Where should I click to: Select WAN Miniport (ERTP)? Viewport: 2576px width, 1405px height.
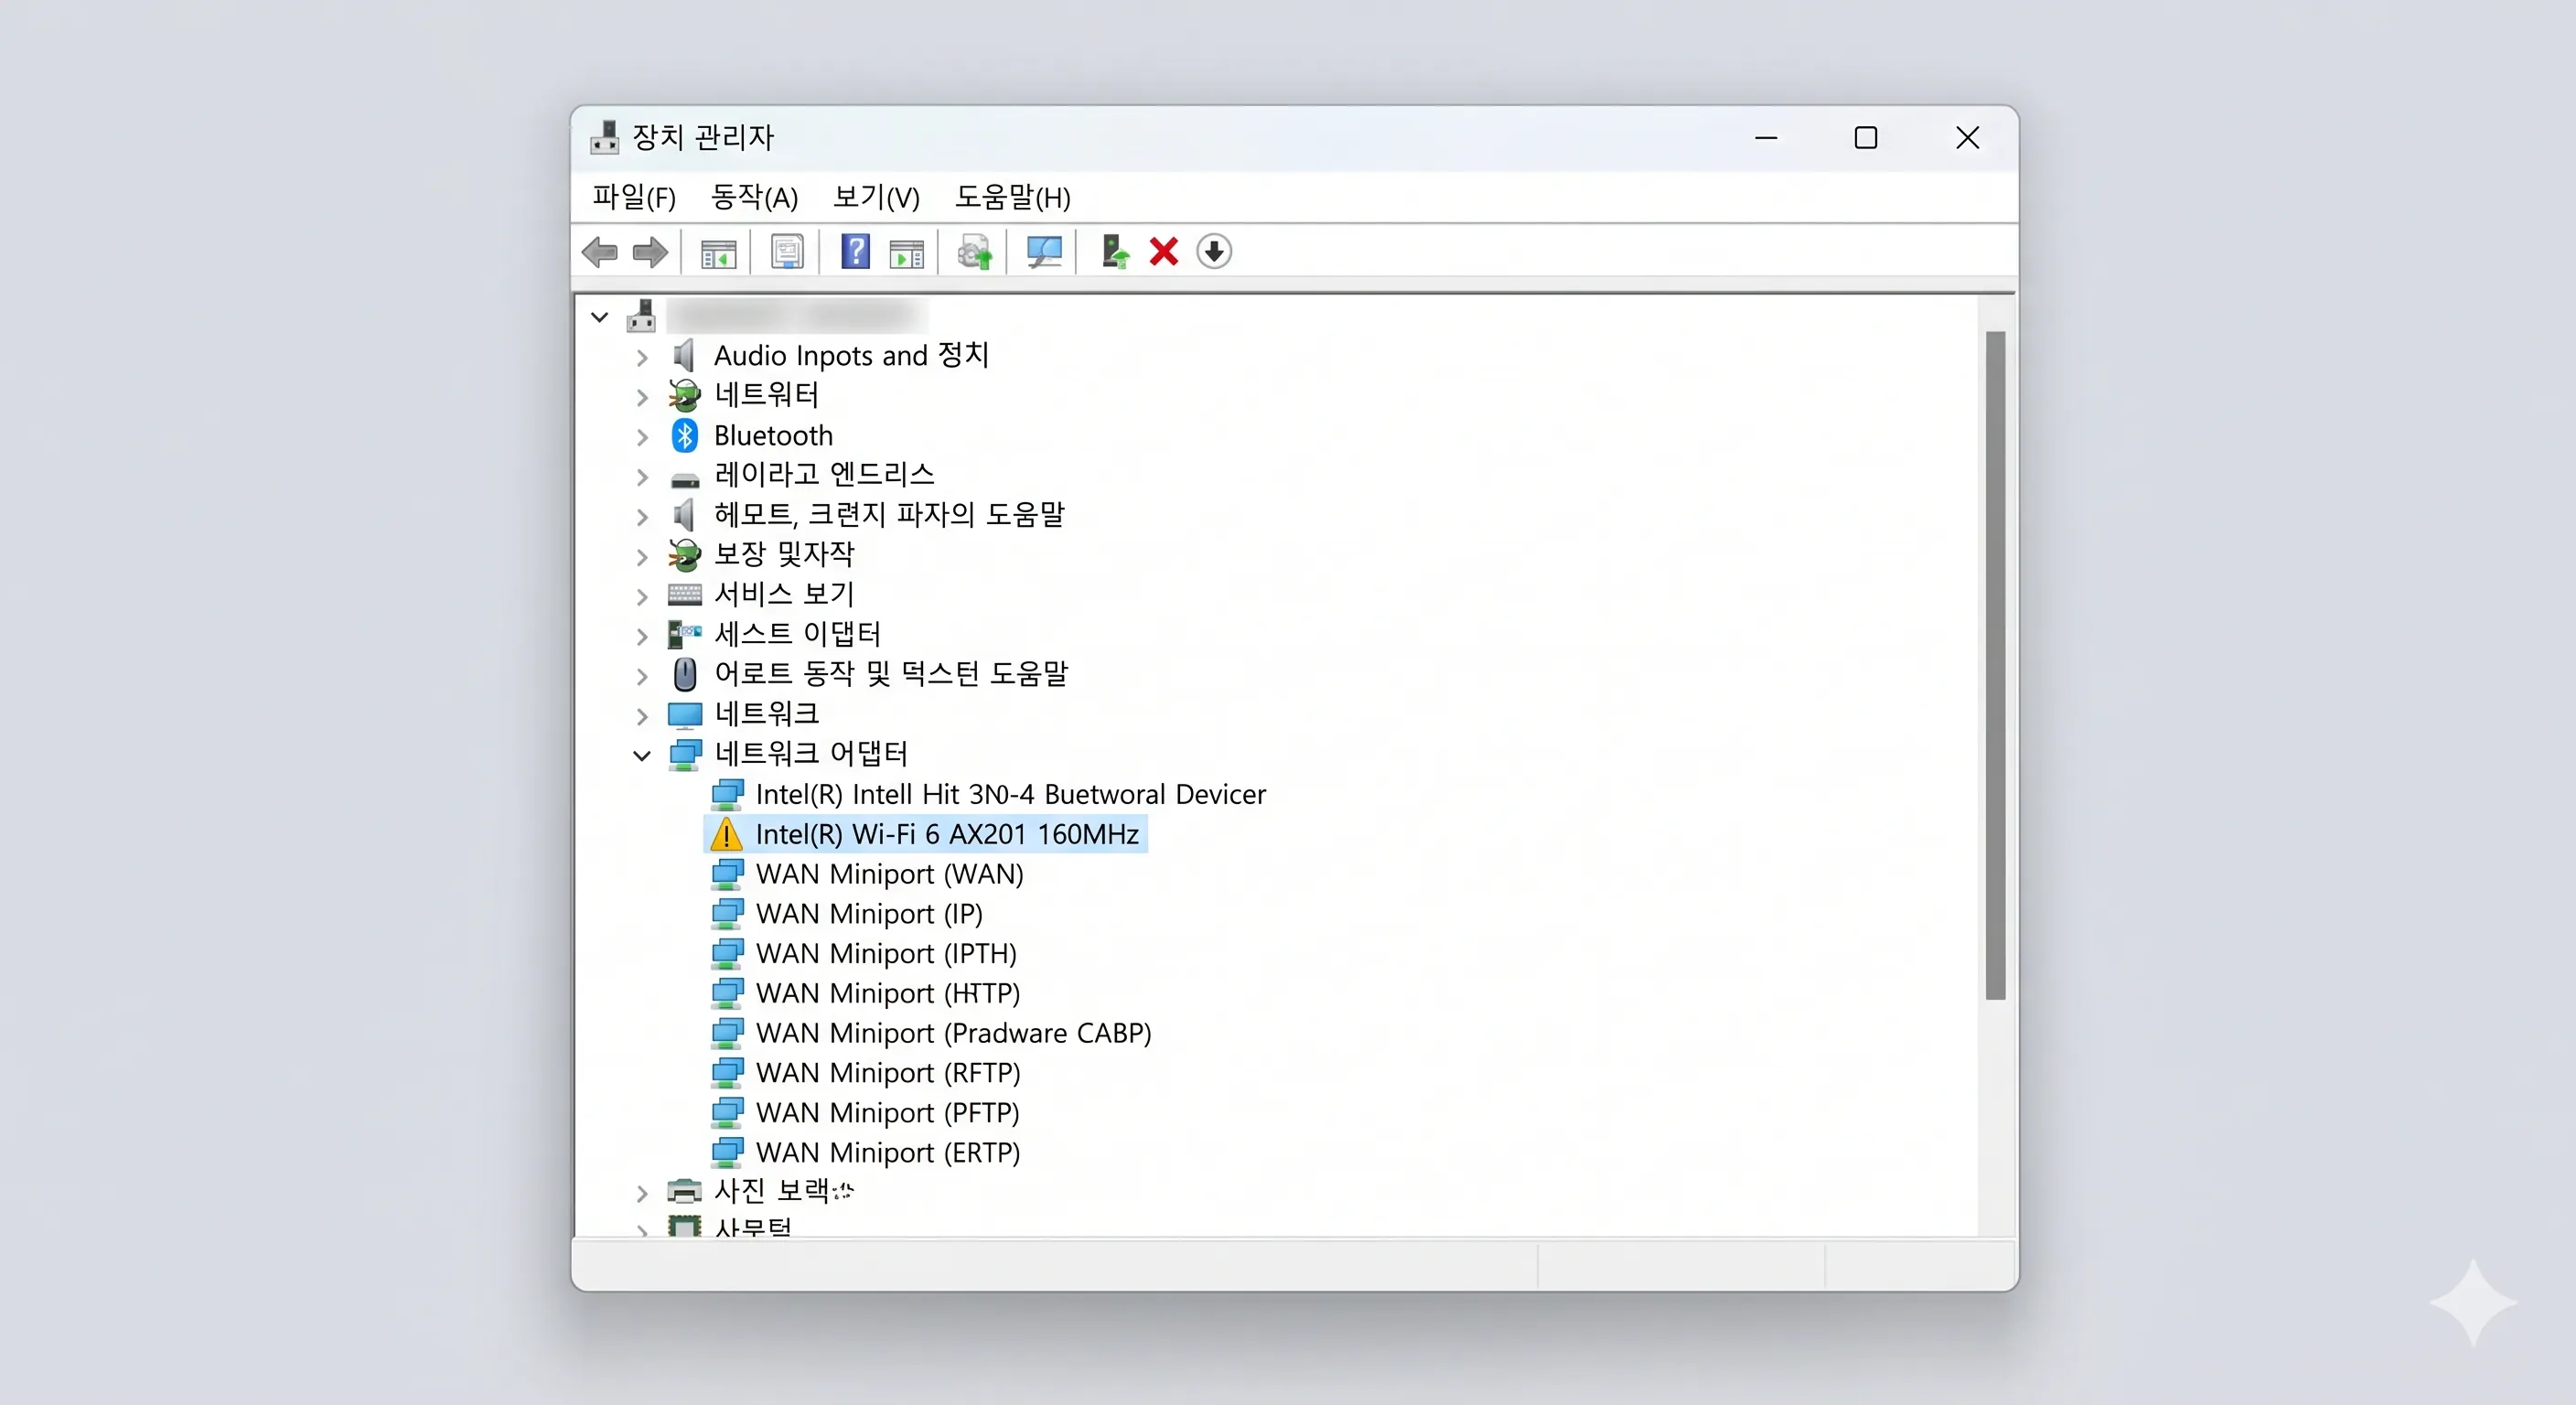click(888, 1152)
